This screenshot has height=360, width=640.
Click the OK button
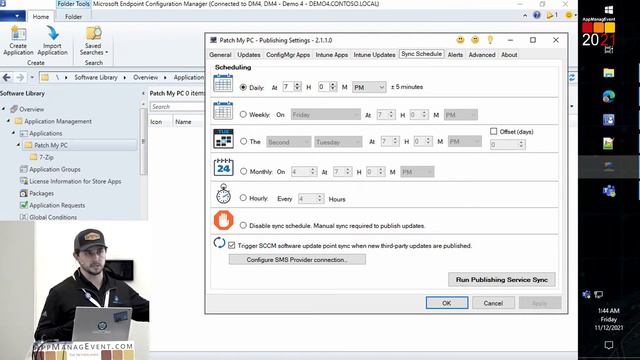coord(447,303)
